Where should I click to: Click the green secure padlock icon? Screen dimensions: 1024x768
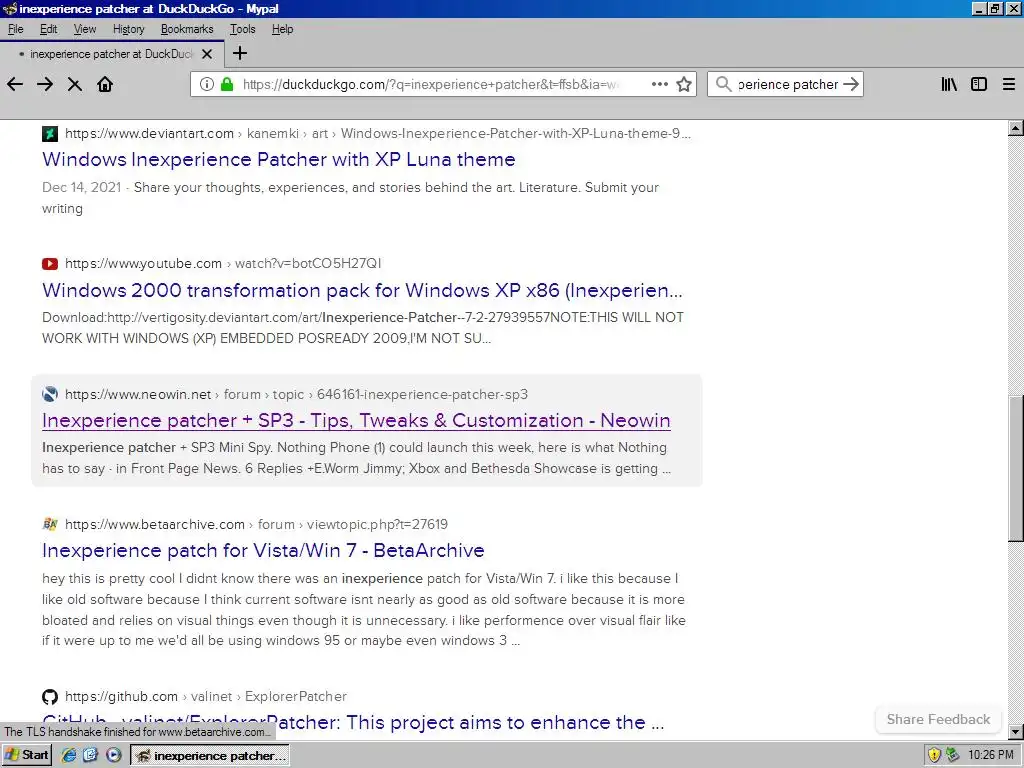(x=227, y=84)
